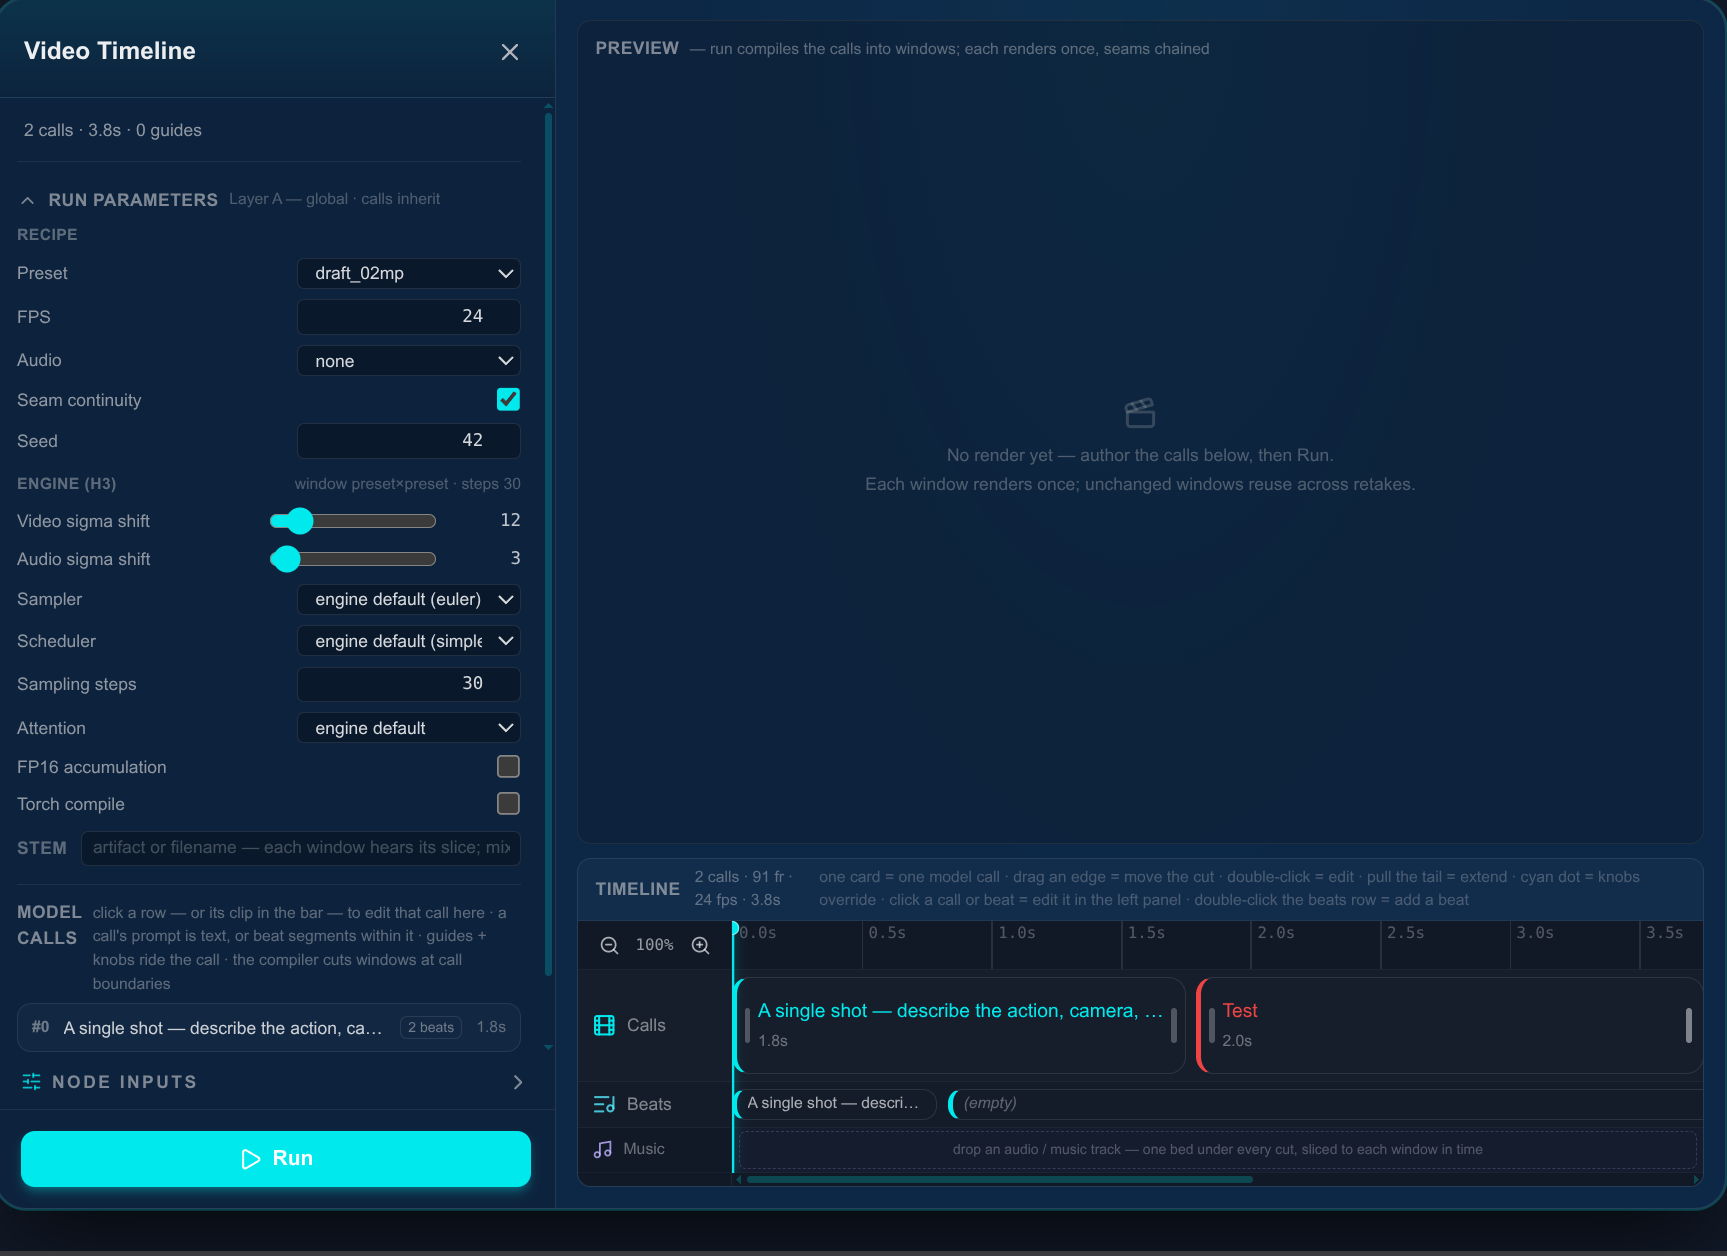The height and width of the screenshot is (1256, 1727).
Task: Select the Test call card
Action: coord(1449,1025)
